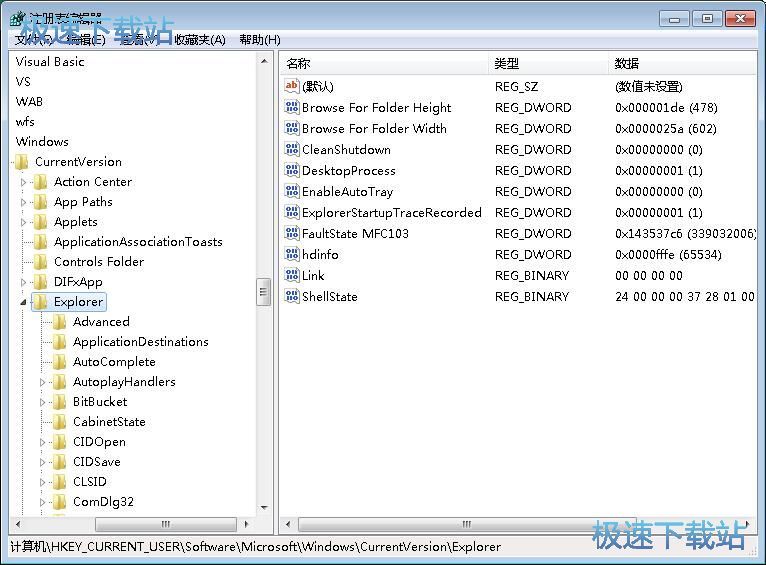Screen dimensions: 766x565
Task: Click the CleanShutdown value icon
Action: pyautogui.click(x=292, y=149)
